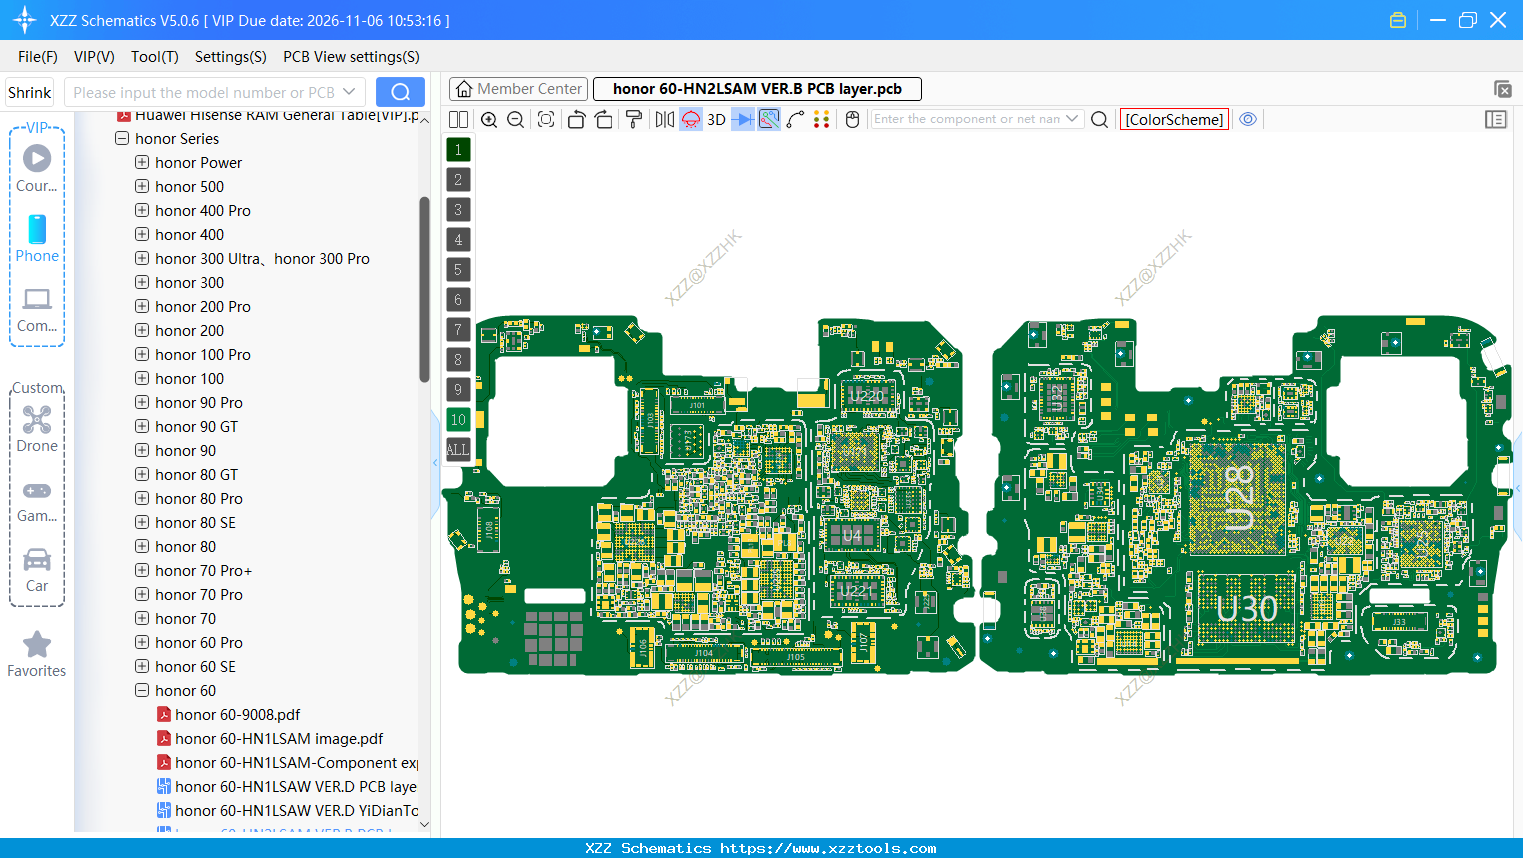Select layer ALL in the layer list

coord(457,450)
